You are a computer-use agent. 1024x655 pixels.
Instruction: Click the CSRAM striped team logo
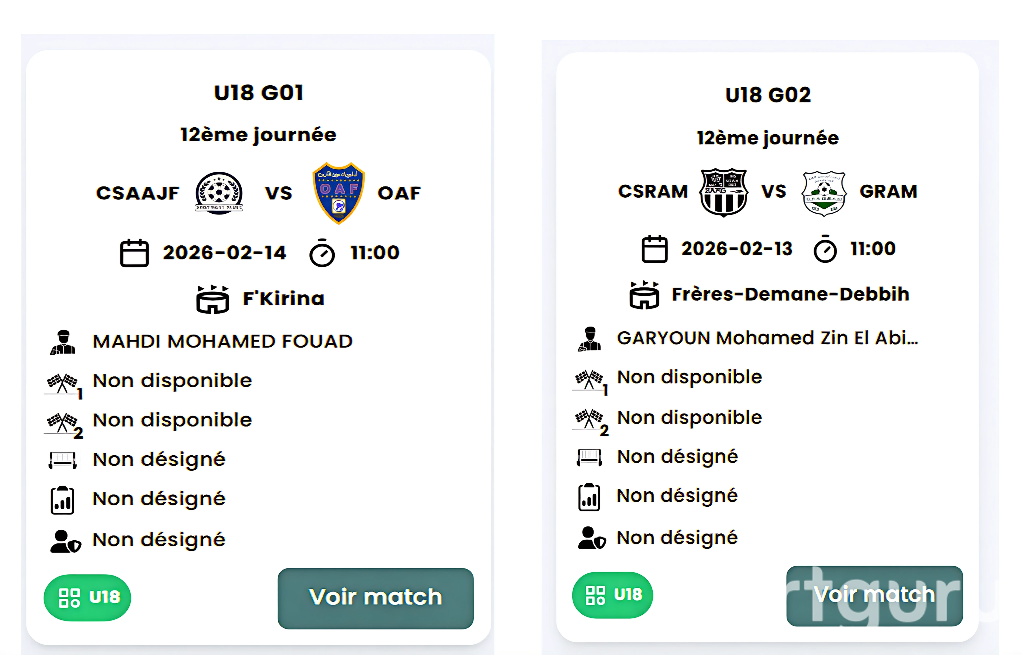(x=723, y=192)
